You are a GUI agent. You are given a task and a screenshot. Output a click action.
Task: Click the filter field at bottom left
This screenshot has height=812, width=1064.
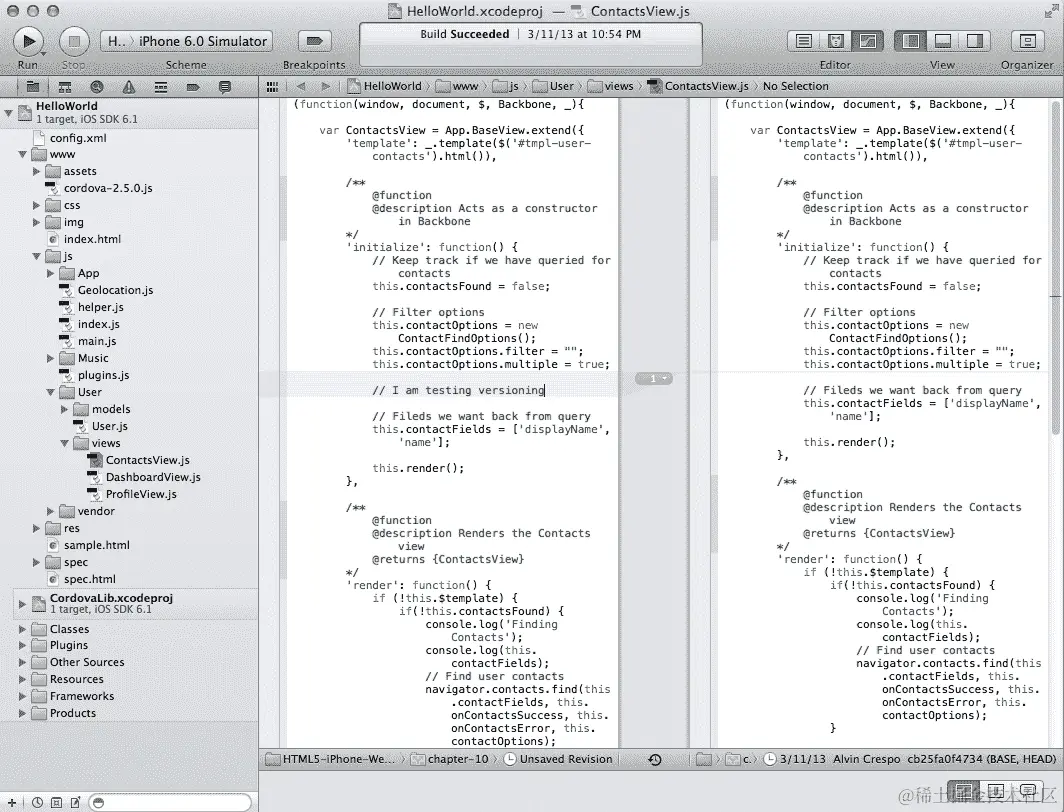pyautogui.click(x=170, y=802)
